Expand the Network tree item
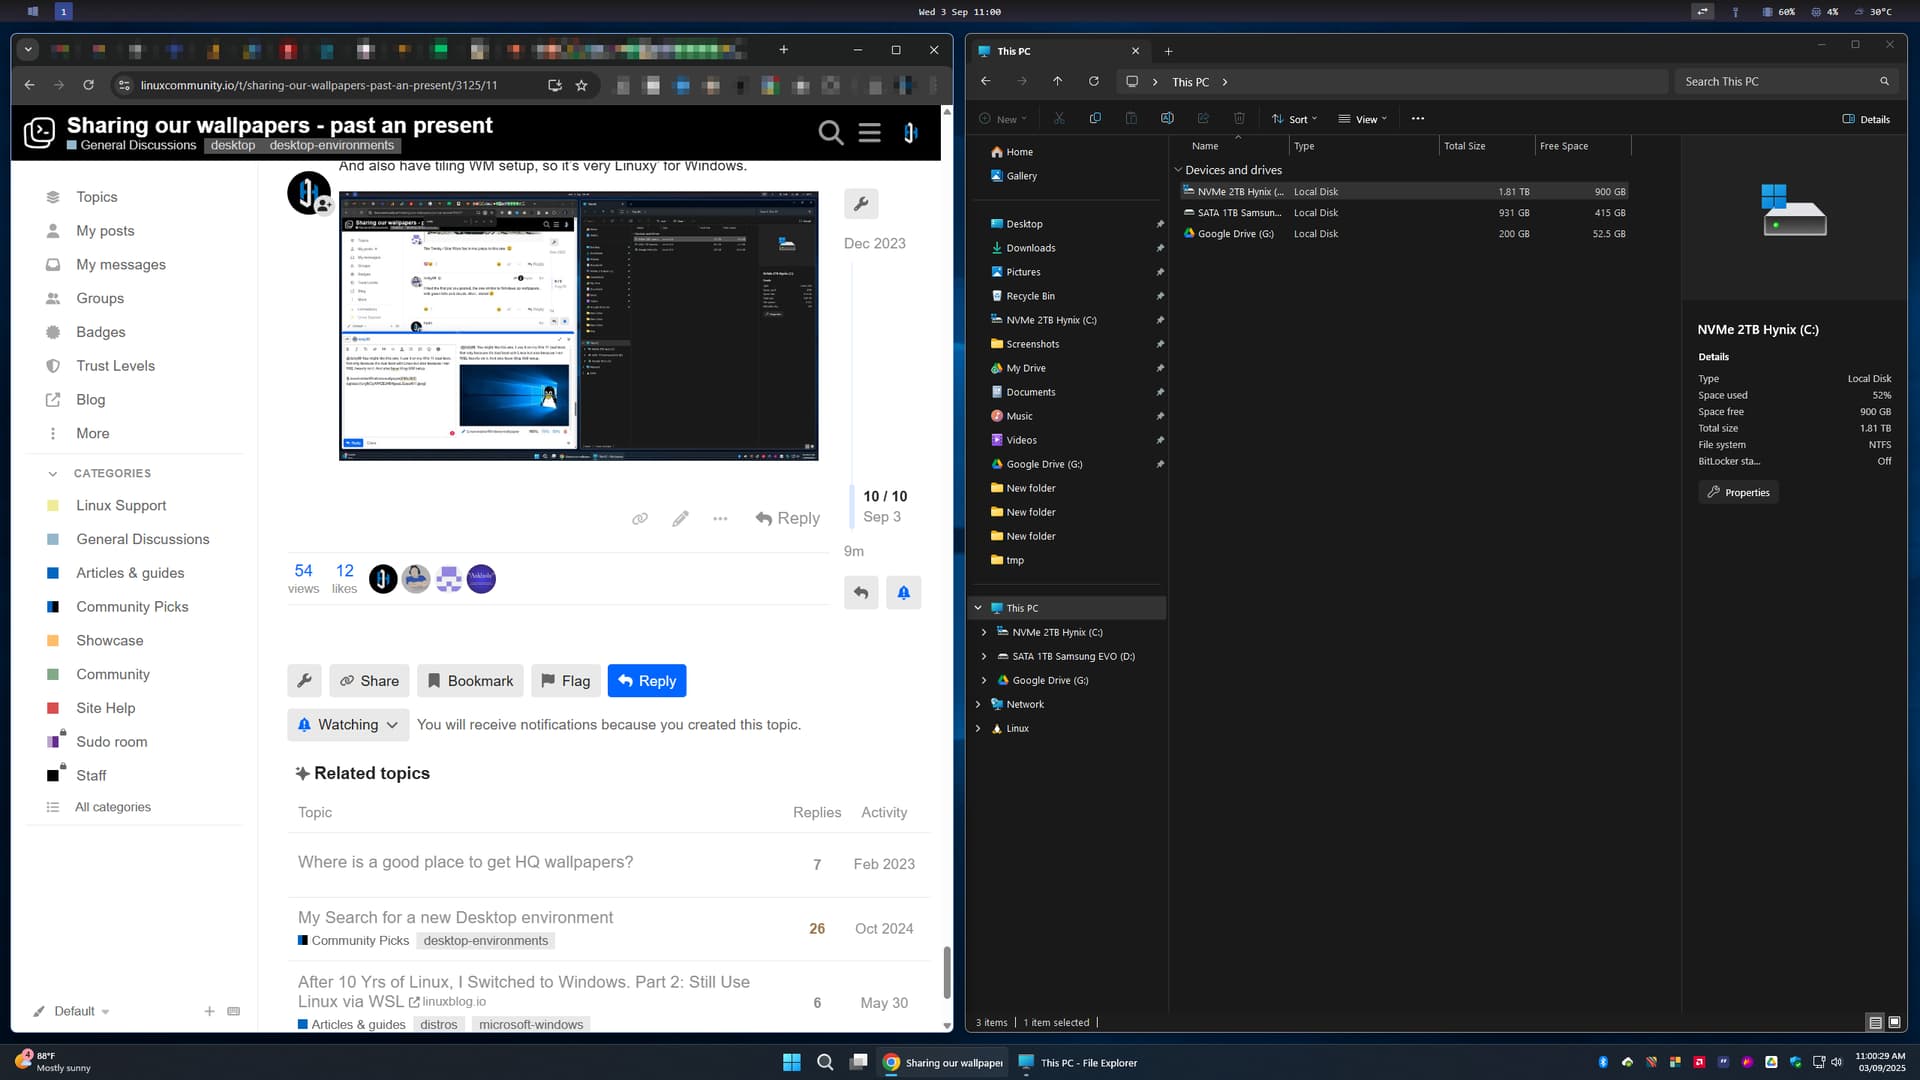Image resolution: width=1920 pixels, height=1080 pixels. coord(978,704)
